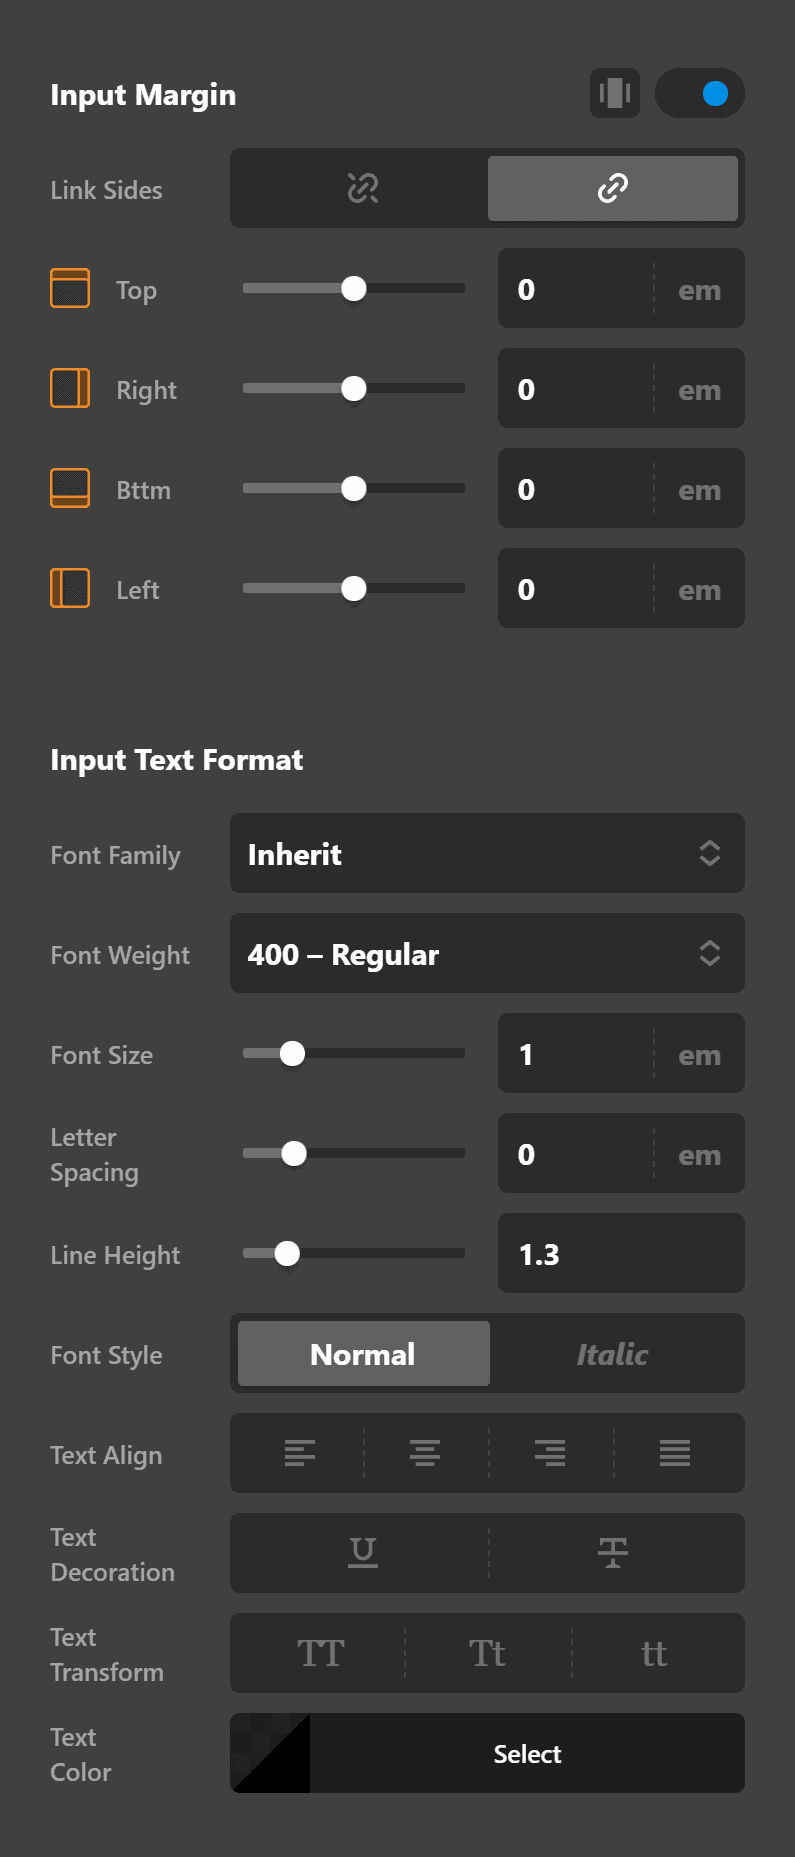
Task: Open the Font Family dropdown
Action: coord(487,853)
